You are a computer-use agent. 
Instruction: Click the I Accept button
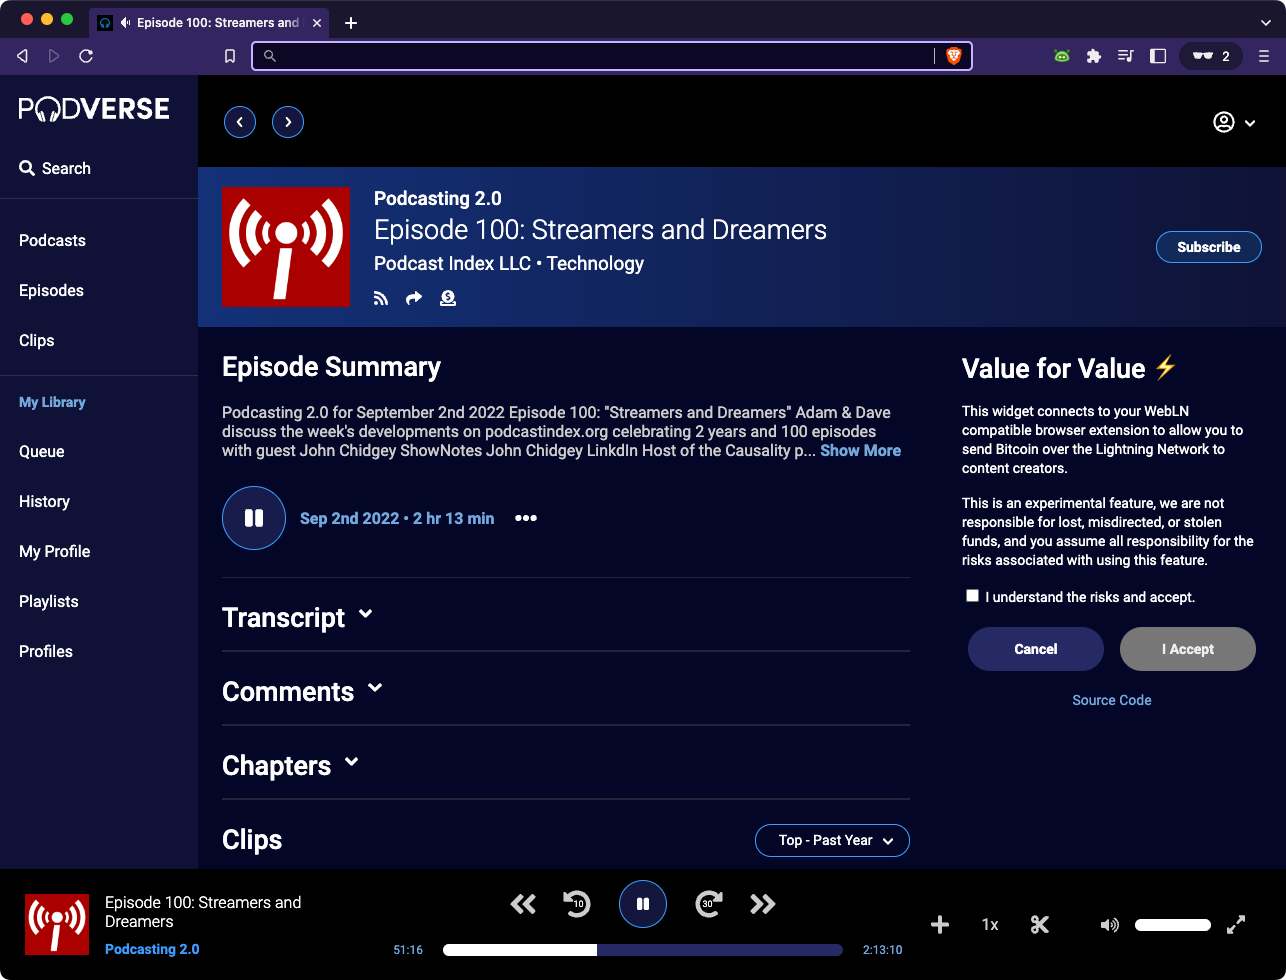[x=1188, y=649]
